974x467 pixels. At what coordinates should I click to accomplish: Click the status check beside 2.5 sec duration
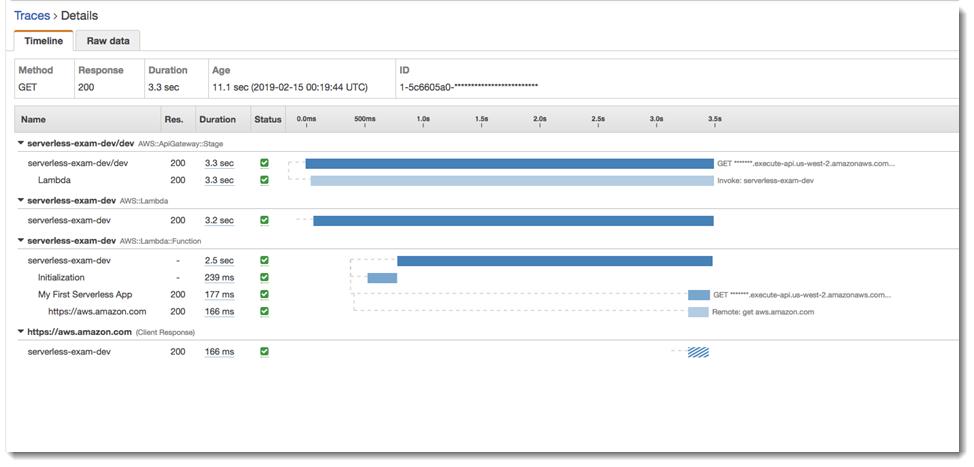pyautogui.click(x=264, y=260)
